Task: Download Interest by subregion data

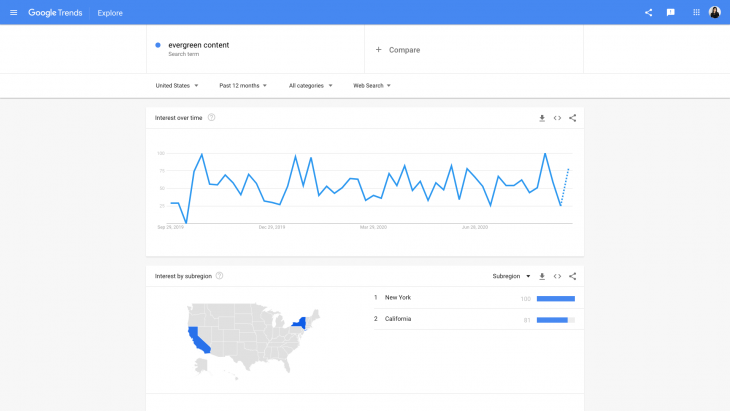Action: (542, 276)
